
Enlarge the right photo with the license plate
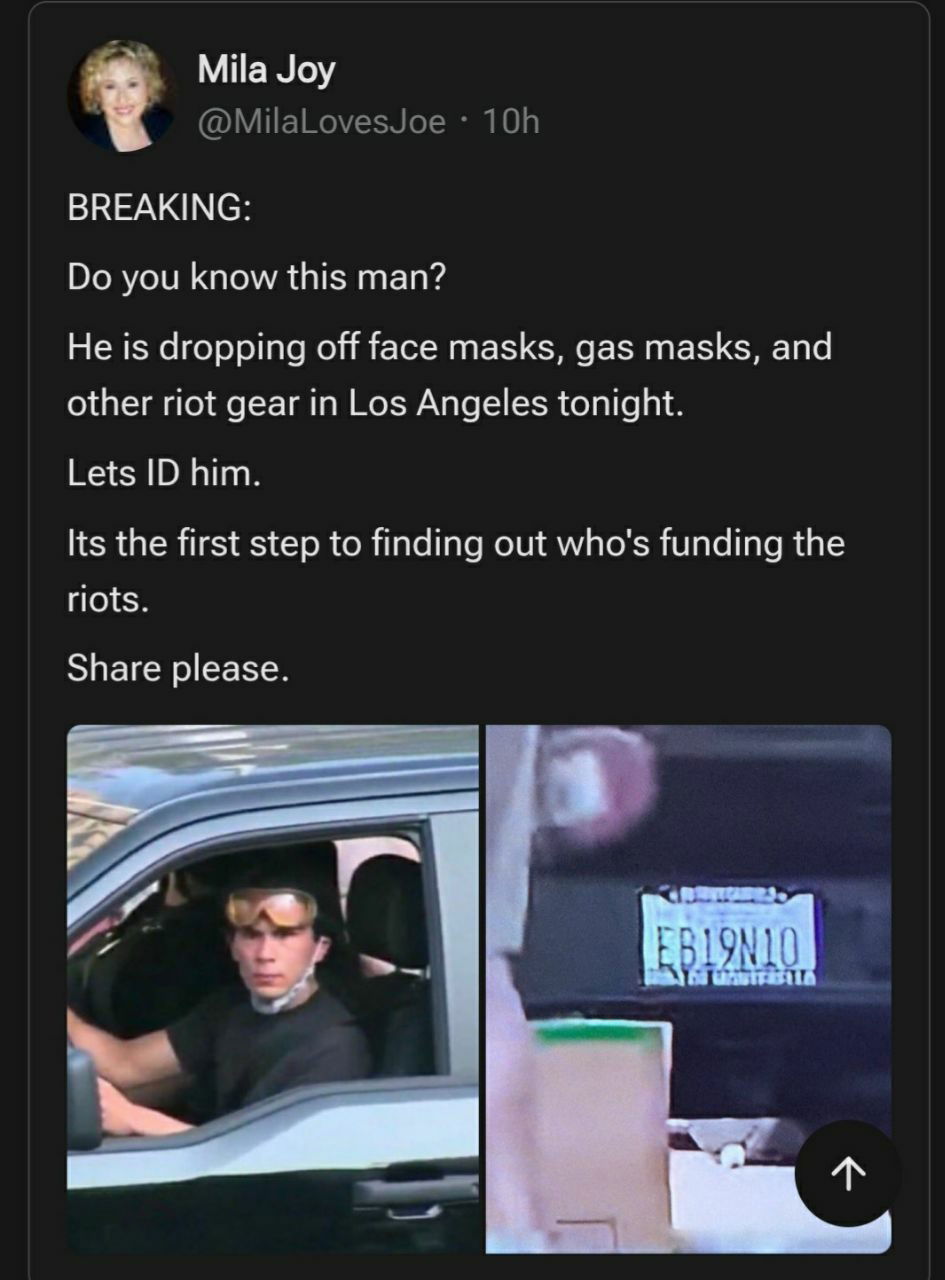coord(688,988)
